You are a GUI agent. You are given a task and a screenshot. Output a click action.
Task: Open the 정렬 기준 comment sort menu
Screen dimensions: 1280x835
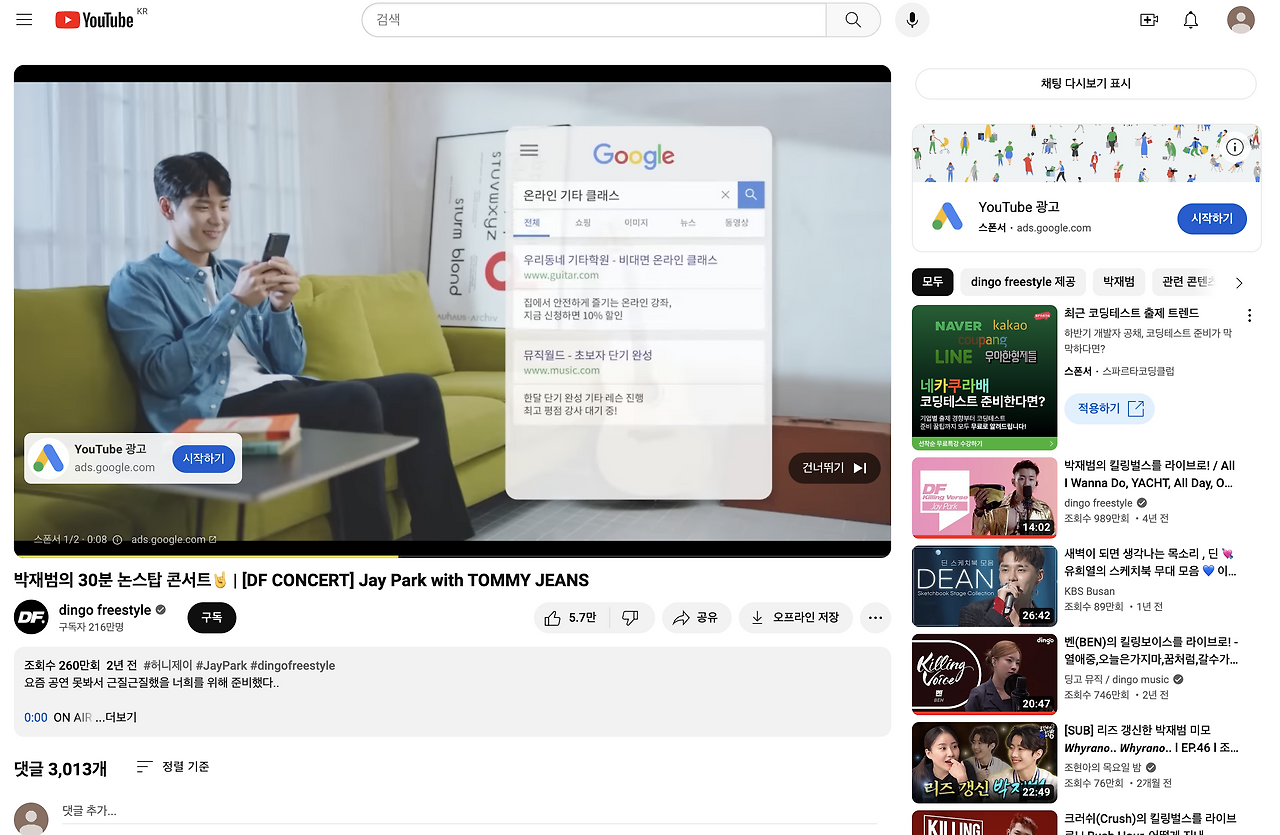[172, 766]
